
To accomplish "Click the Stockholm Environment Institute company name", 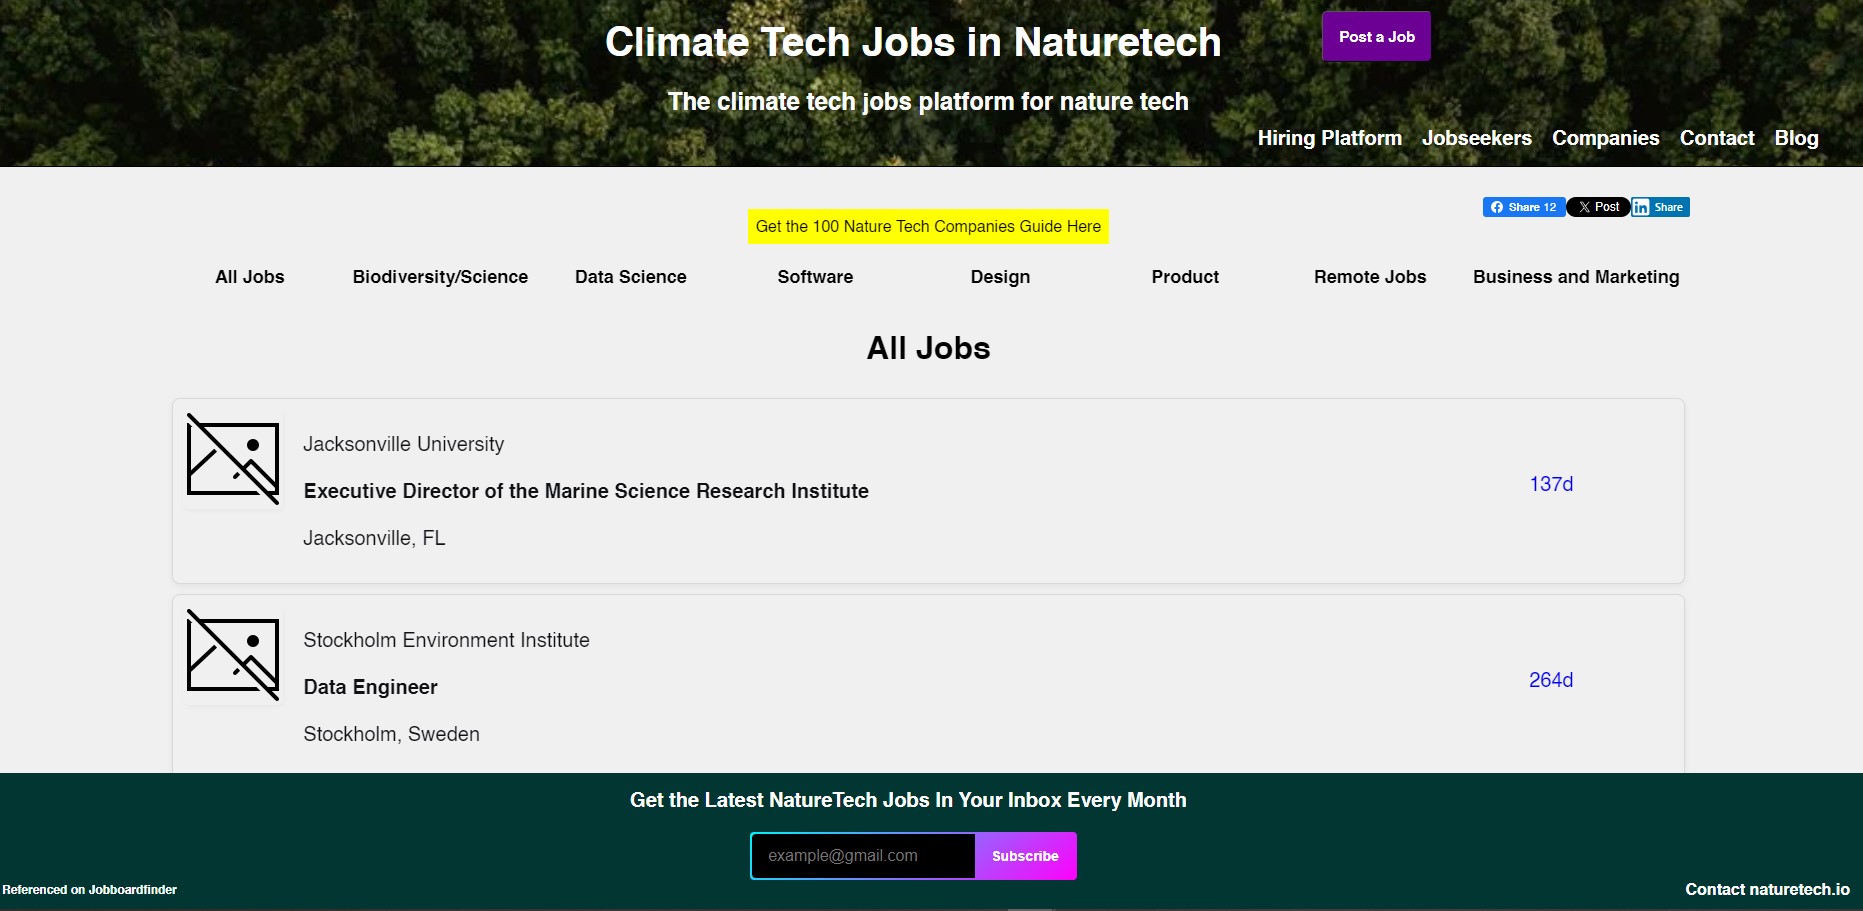I will pyautogui.click(x=446, y=640).
